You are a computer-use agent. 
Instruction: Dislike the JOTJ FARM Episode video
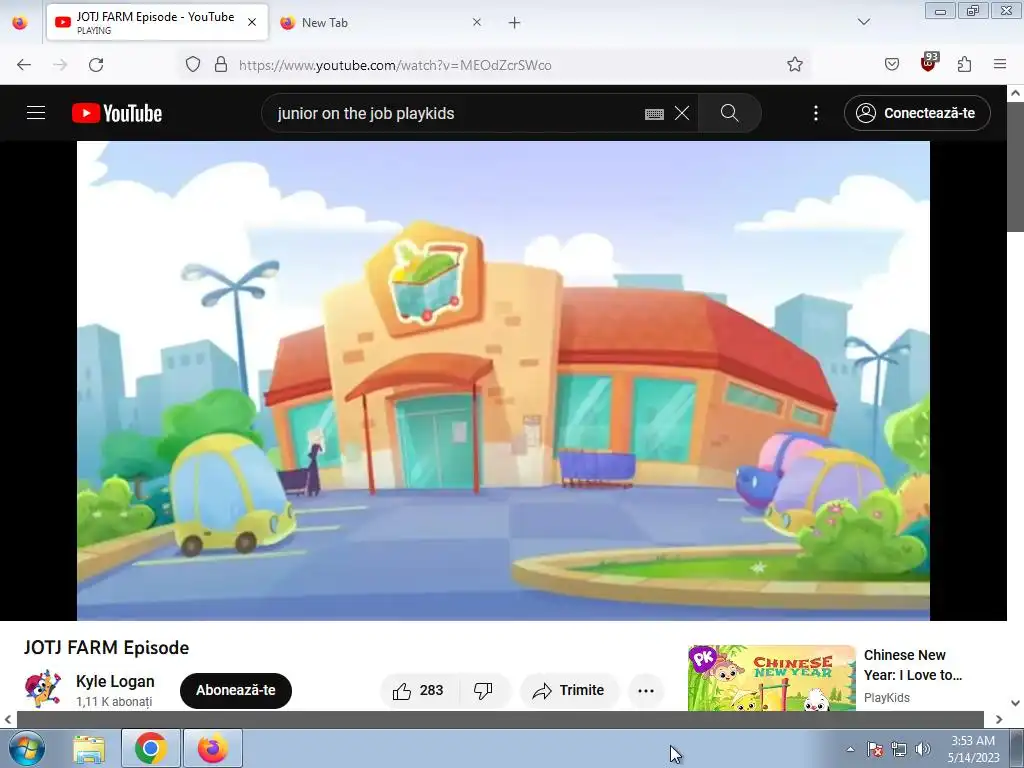[483, 690]
